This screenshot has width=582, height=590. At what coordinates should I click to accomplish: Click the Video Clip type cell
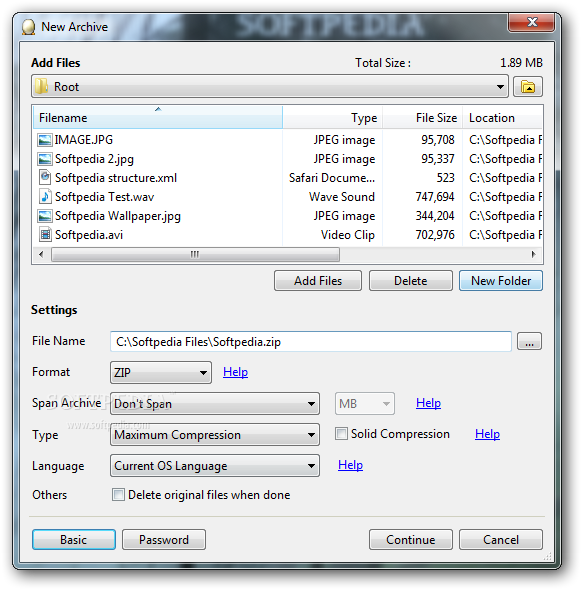[x=348, y=235]
